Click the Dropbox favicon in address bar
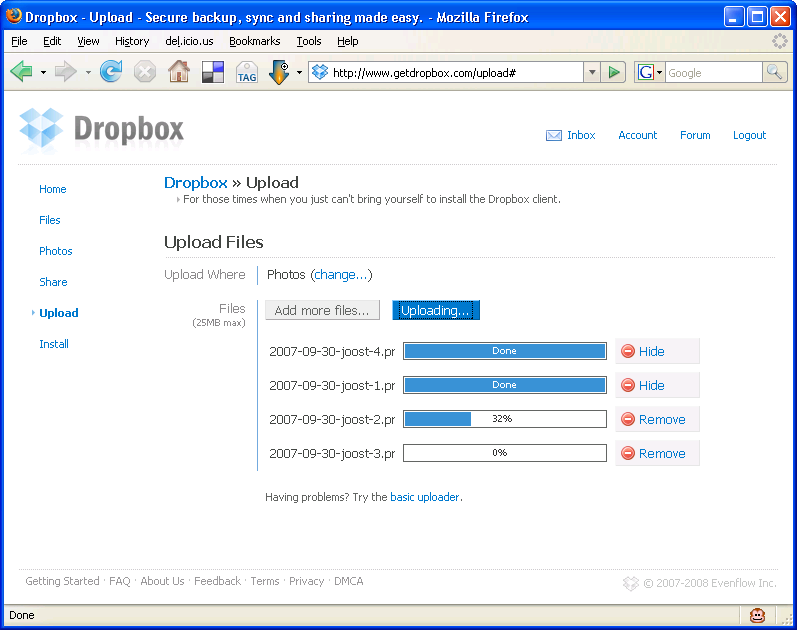The image size is (797, 630). [x=320, y=72]
